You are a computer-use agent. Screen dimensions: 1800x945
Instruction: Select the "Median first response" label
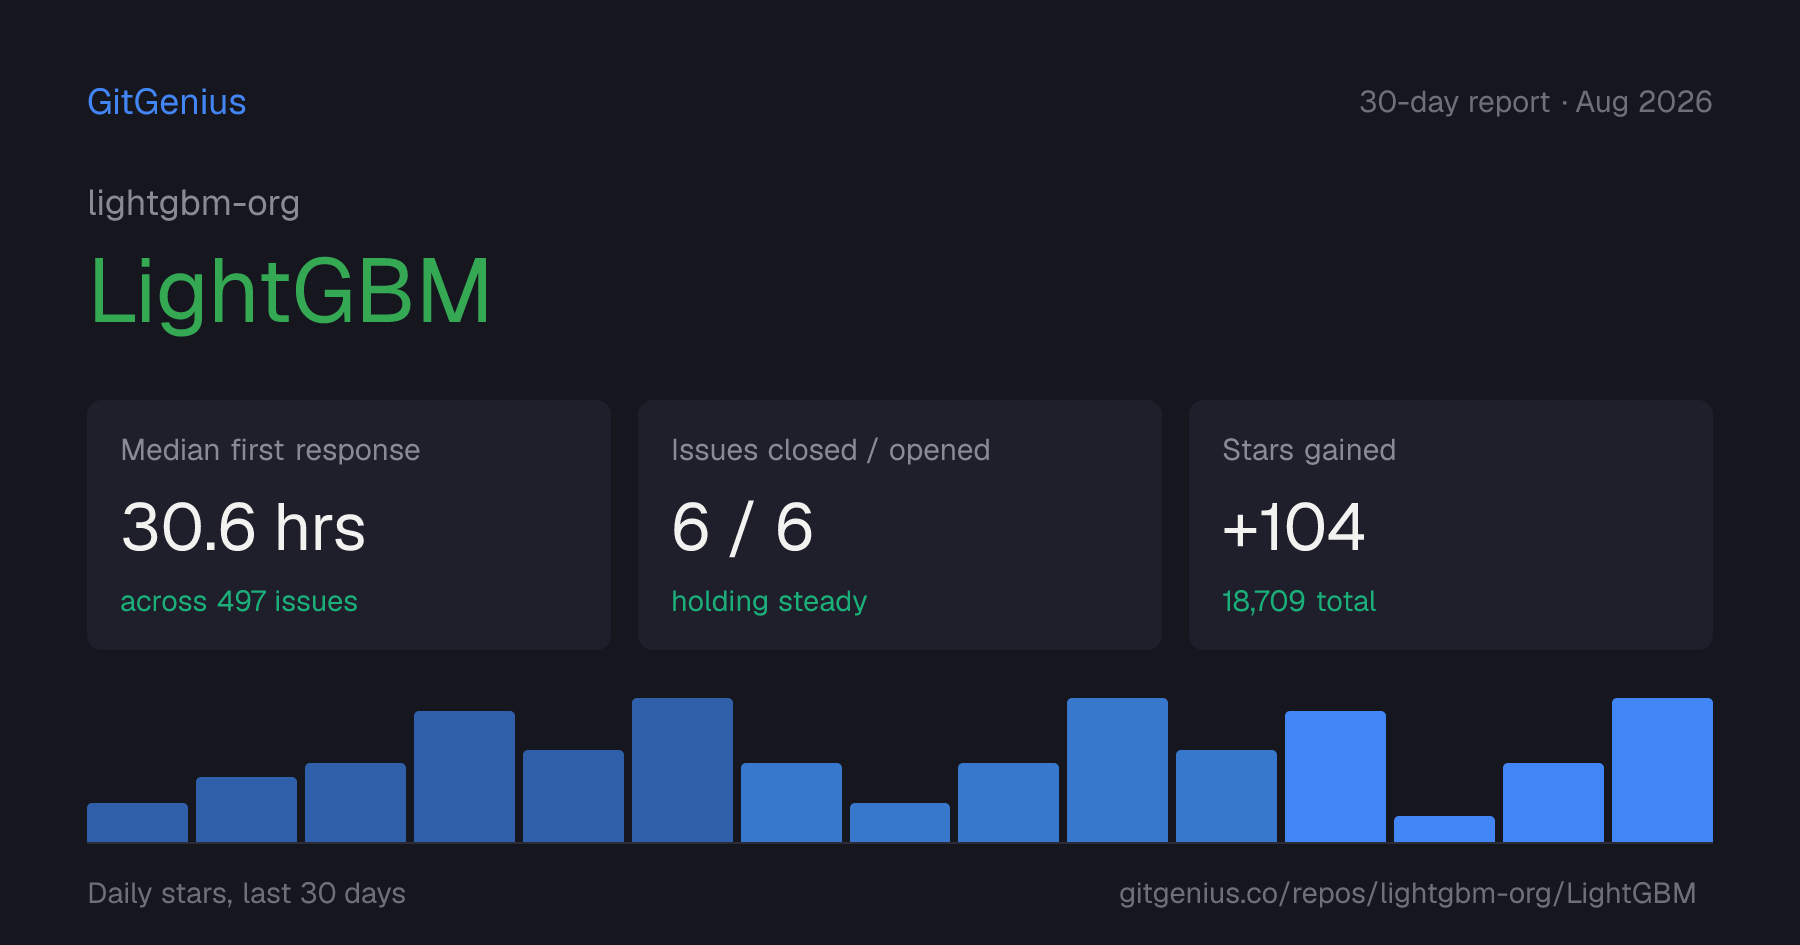coord(270,450)
